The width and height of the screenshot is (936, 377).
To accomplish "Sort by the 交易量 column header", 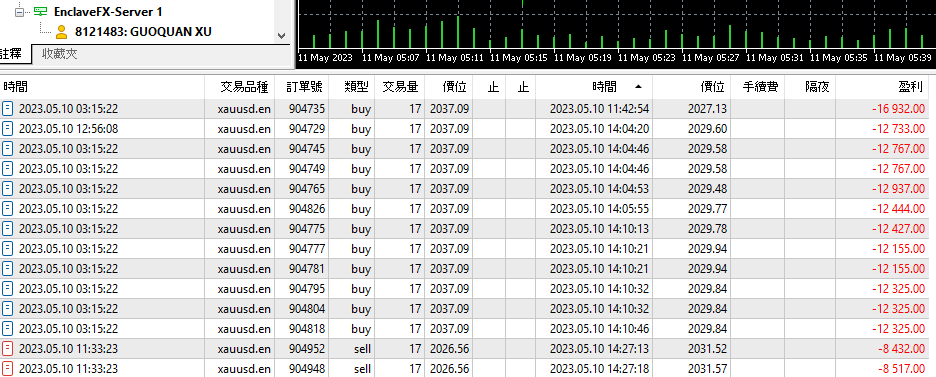I will [400, 87].
